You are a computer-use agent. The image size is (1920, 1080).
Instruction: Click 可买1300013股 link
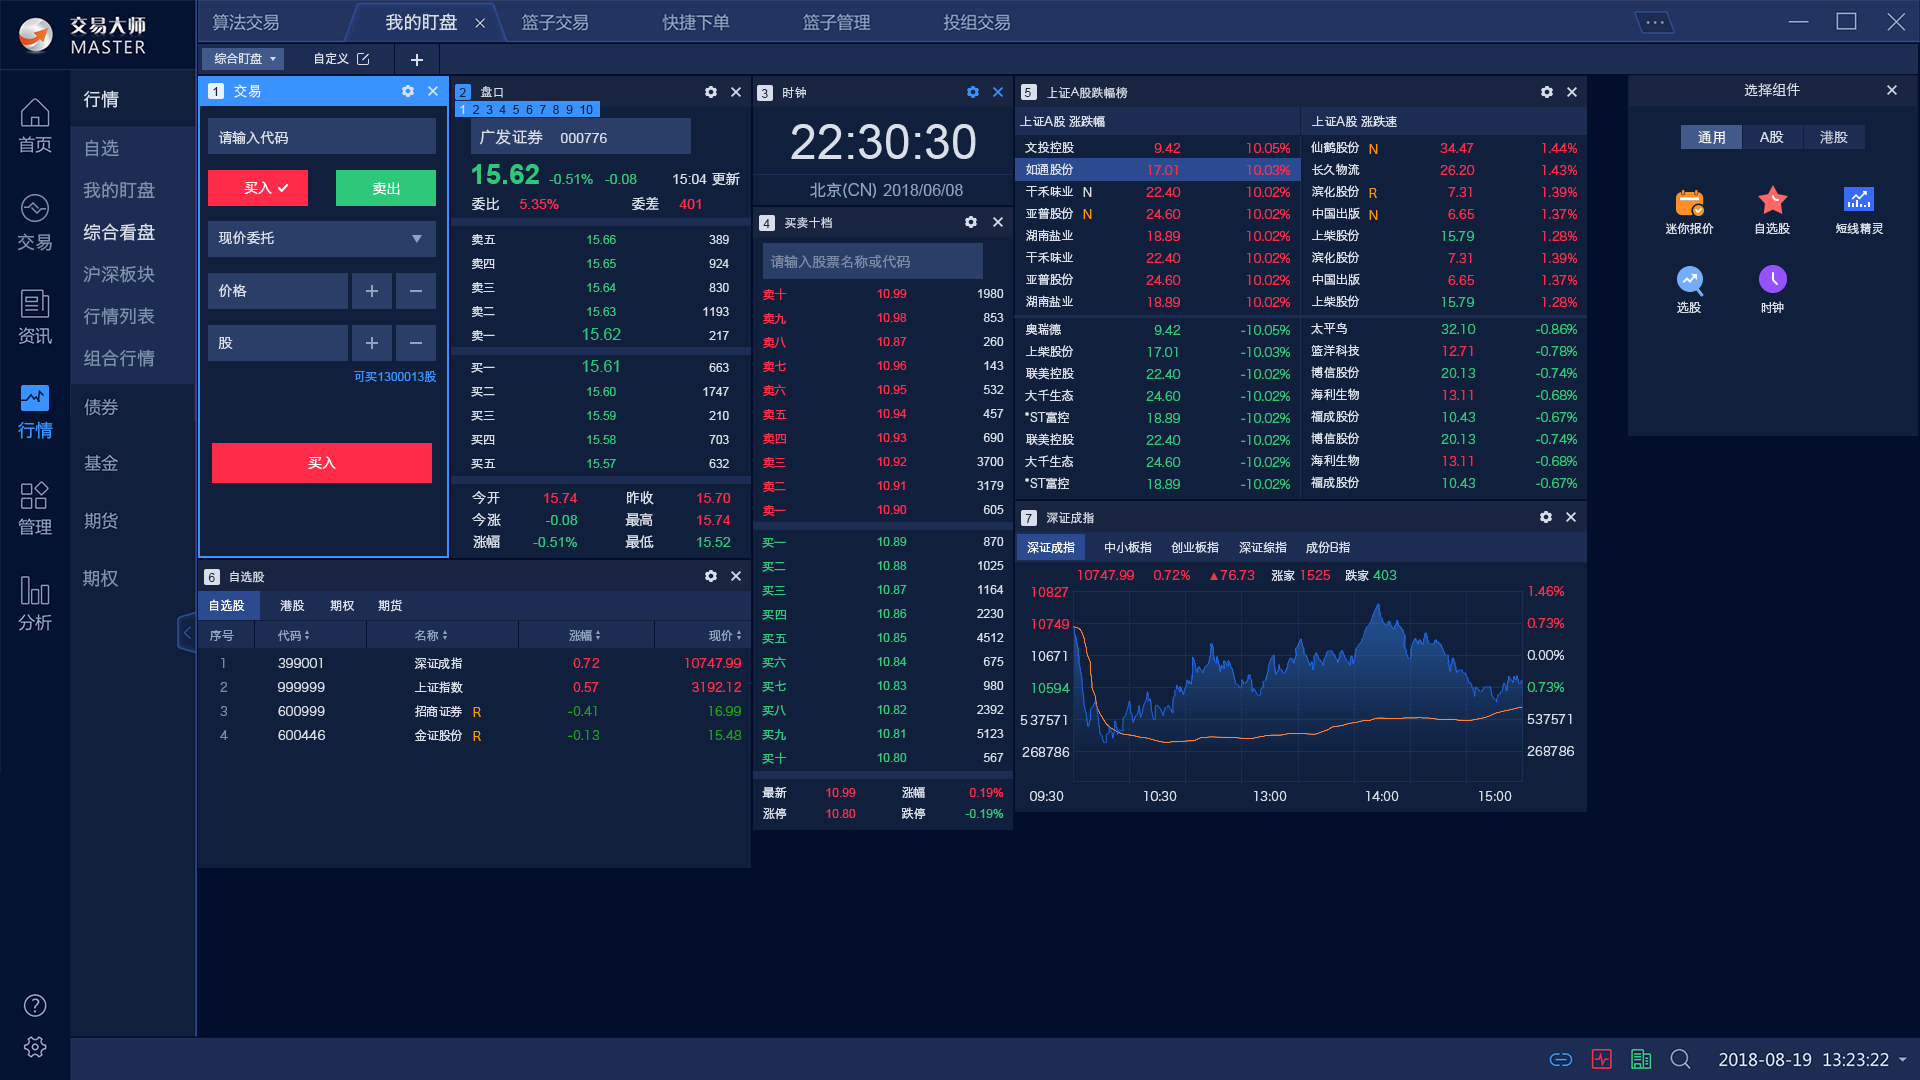(x=394, y=377)
